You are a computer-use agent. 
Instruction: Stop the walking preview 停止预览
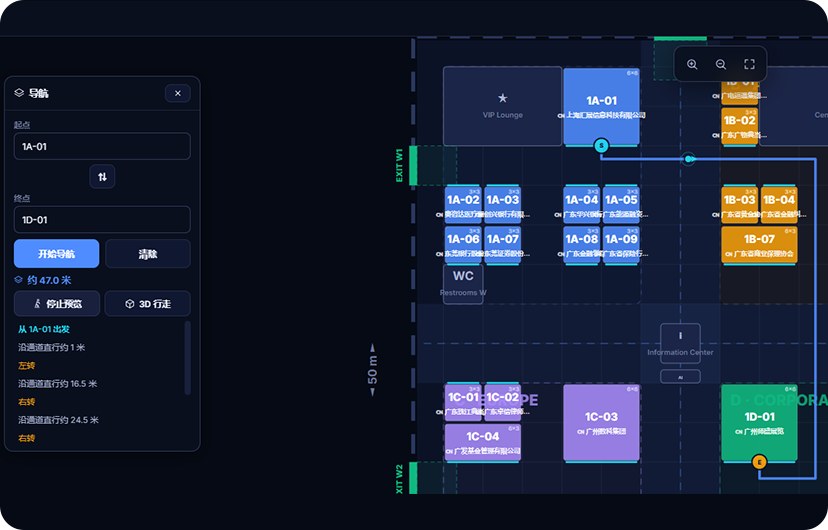tap(57, 304)
